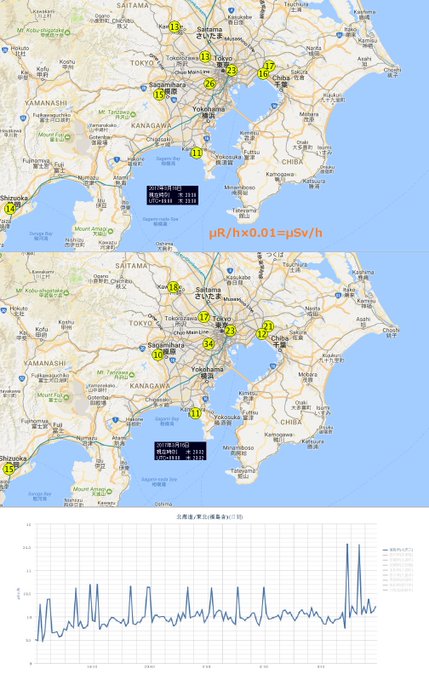
Task: Click the μR/h×0.01=μSv/h formula text
Action: click(266, 233)
